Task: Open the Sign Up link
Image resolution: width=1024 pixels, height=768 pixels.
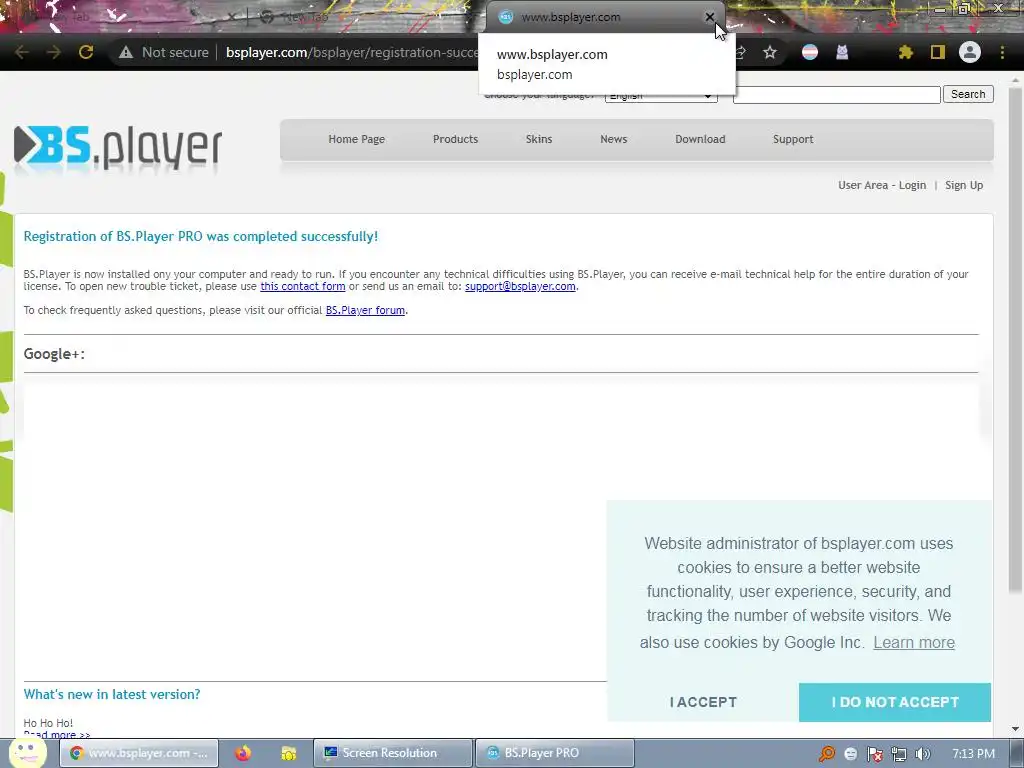Action: (x=964, y=185)
